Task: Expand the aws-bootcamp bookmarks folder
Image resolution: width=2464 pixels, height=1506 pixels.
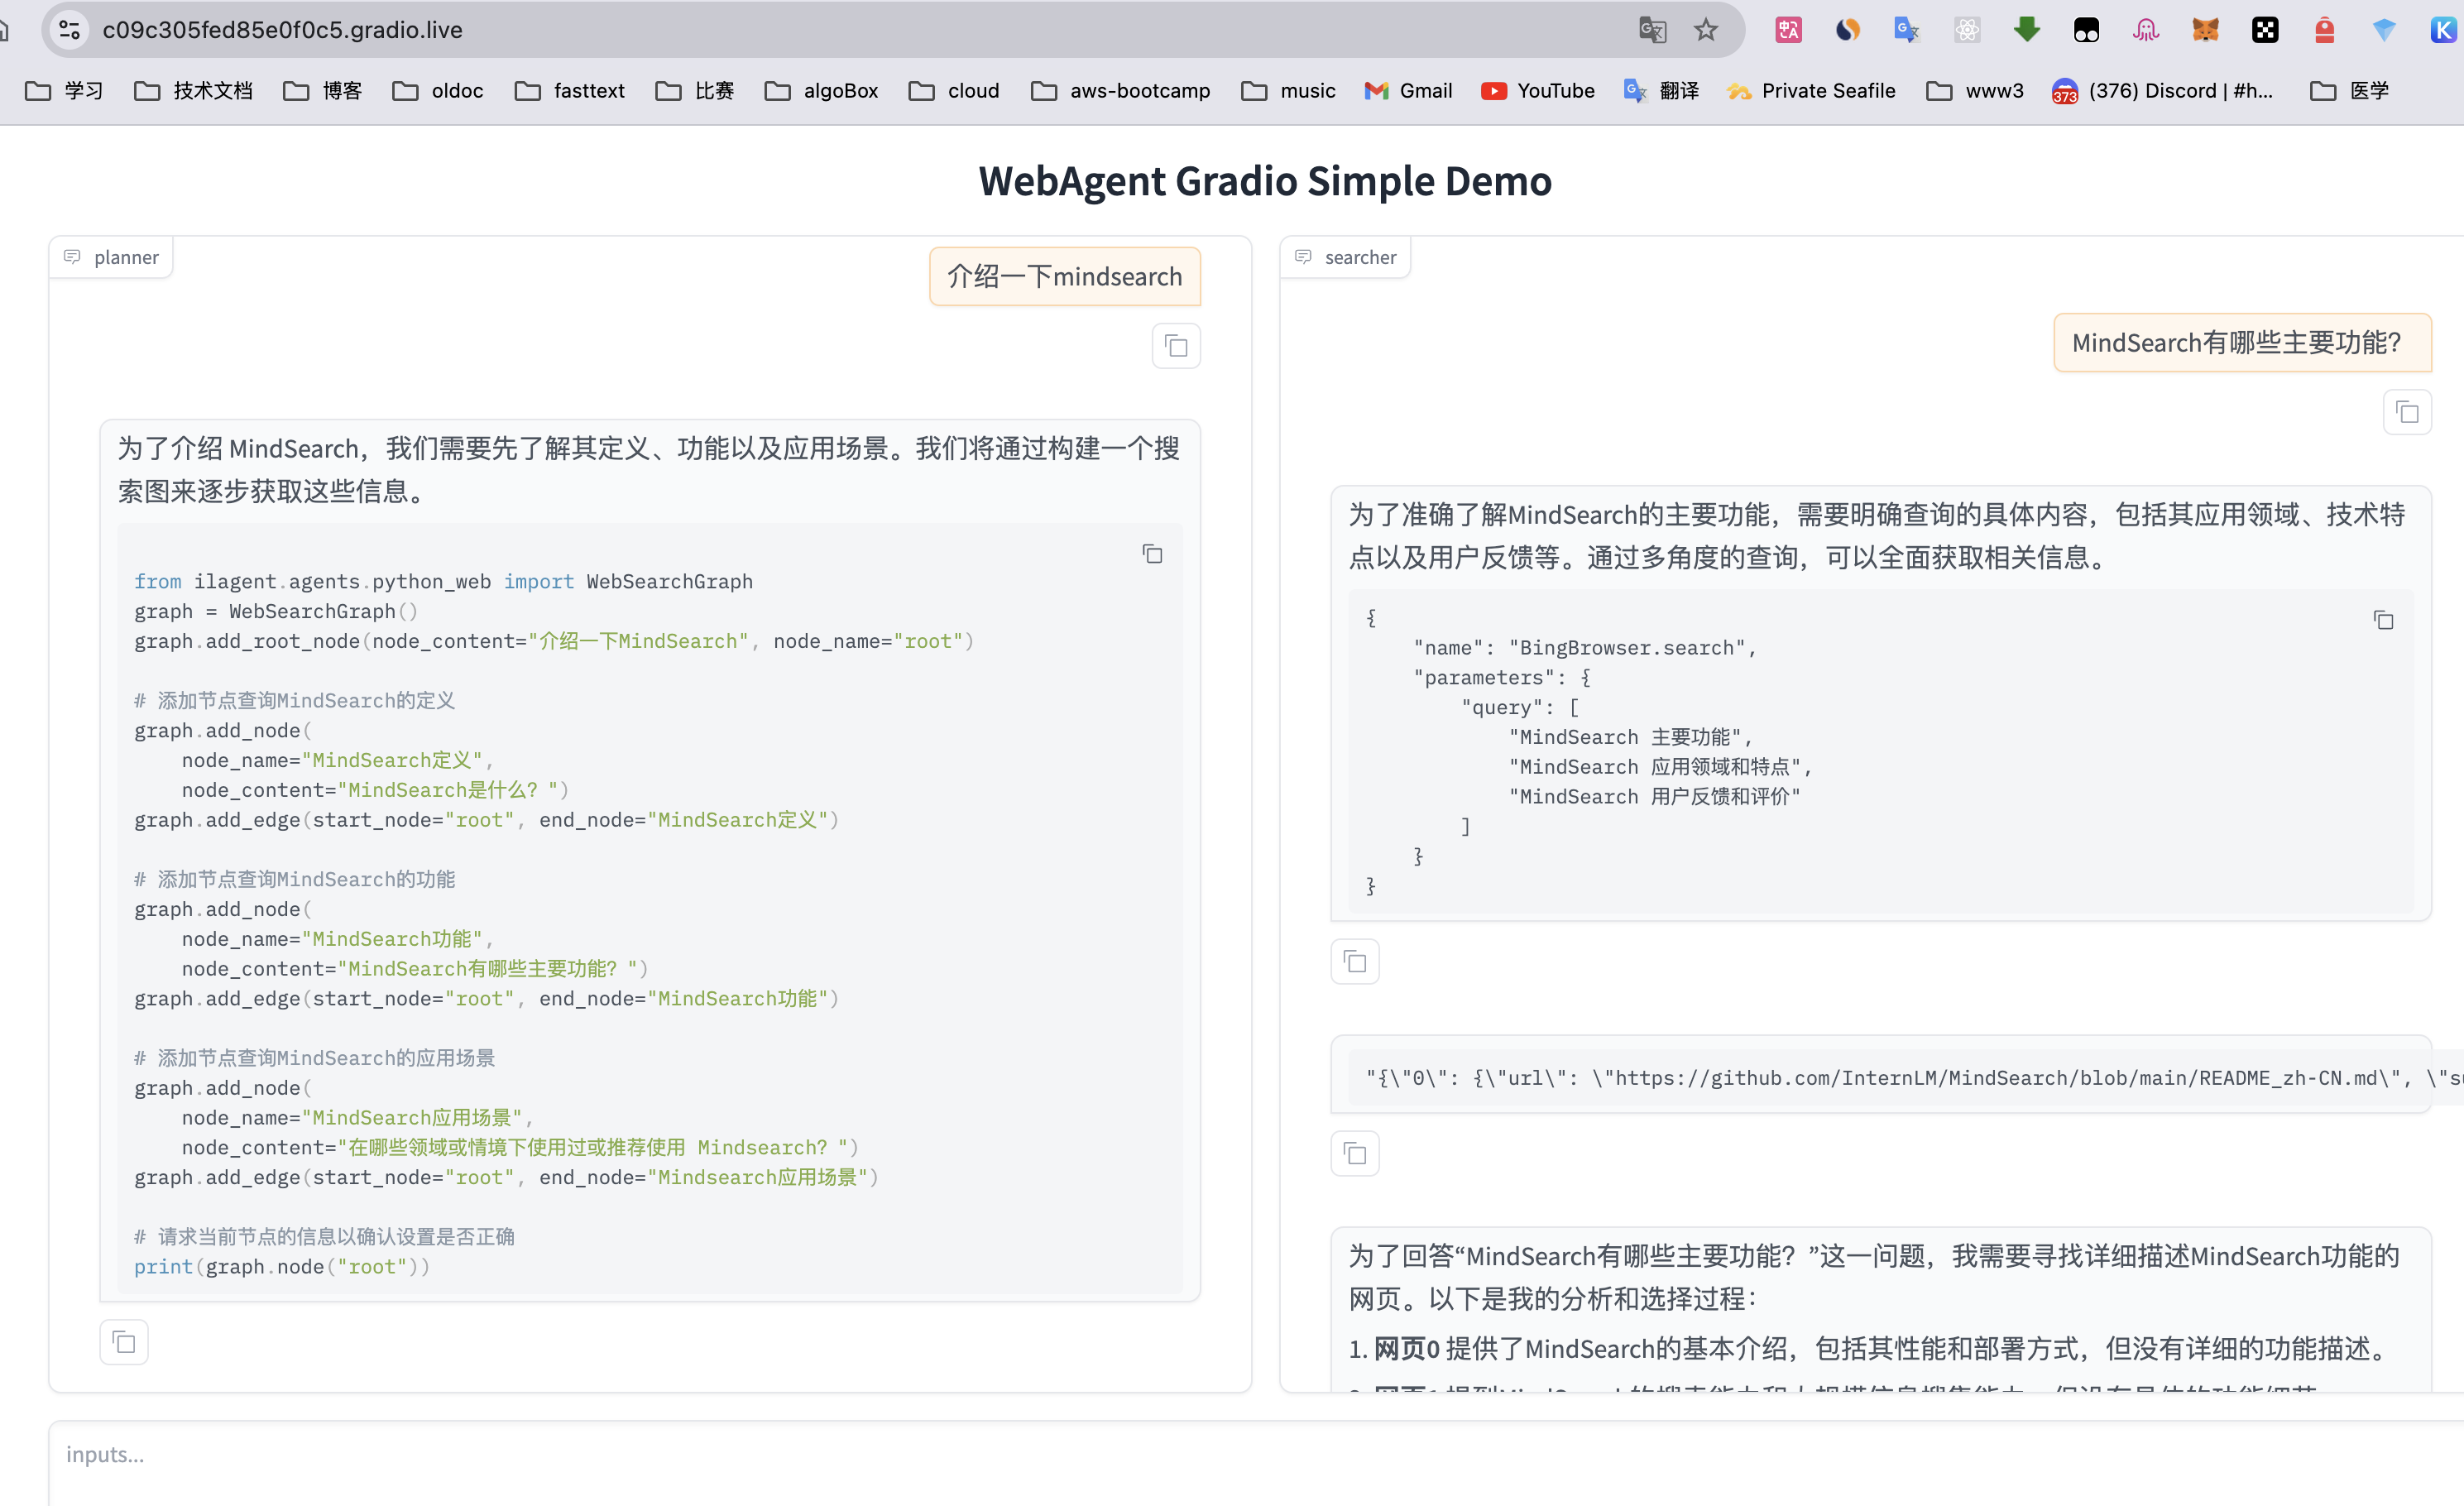Action: click(x=1120, y=91)
